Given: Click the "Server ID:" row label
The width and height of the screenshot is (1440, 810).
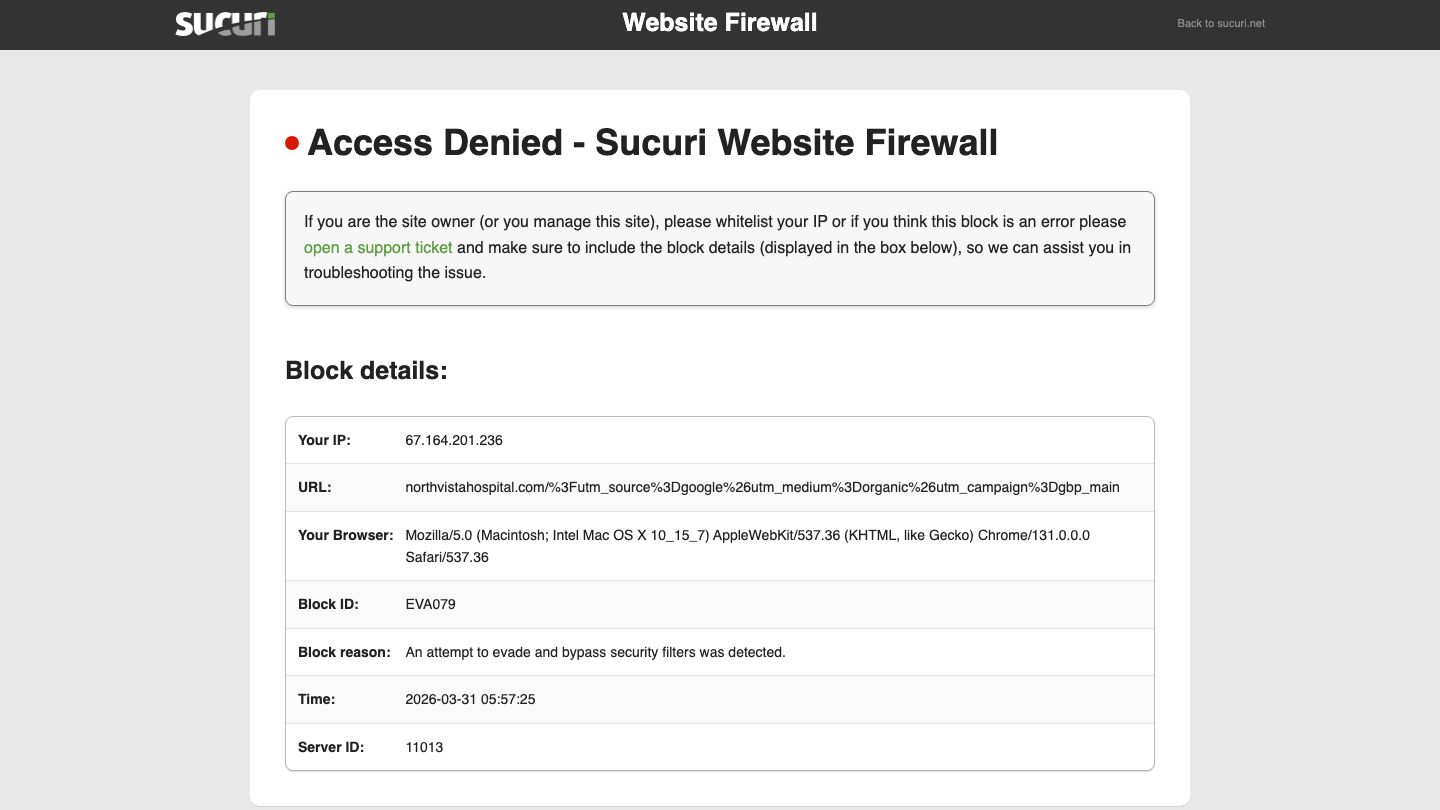Looking at the screenshot, I should (331, 747).
